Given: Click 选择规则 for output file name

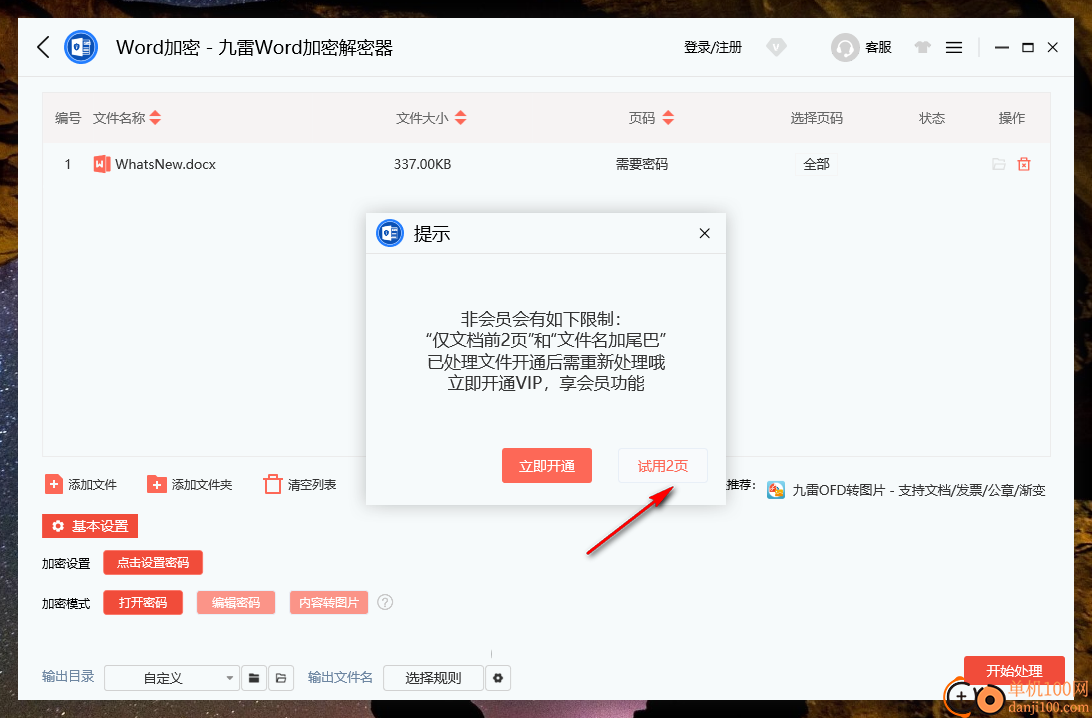Looking at the screenshot, I should click(x=433, y=678).
